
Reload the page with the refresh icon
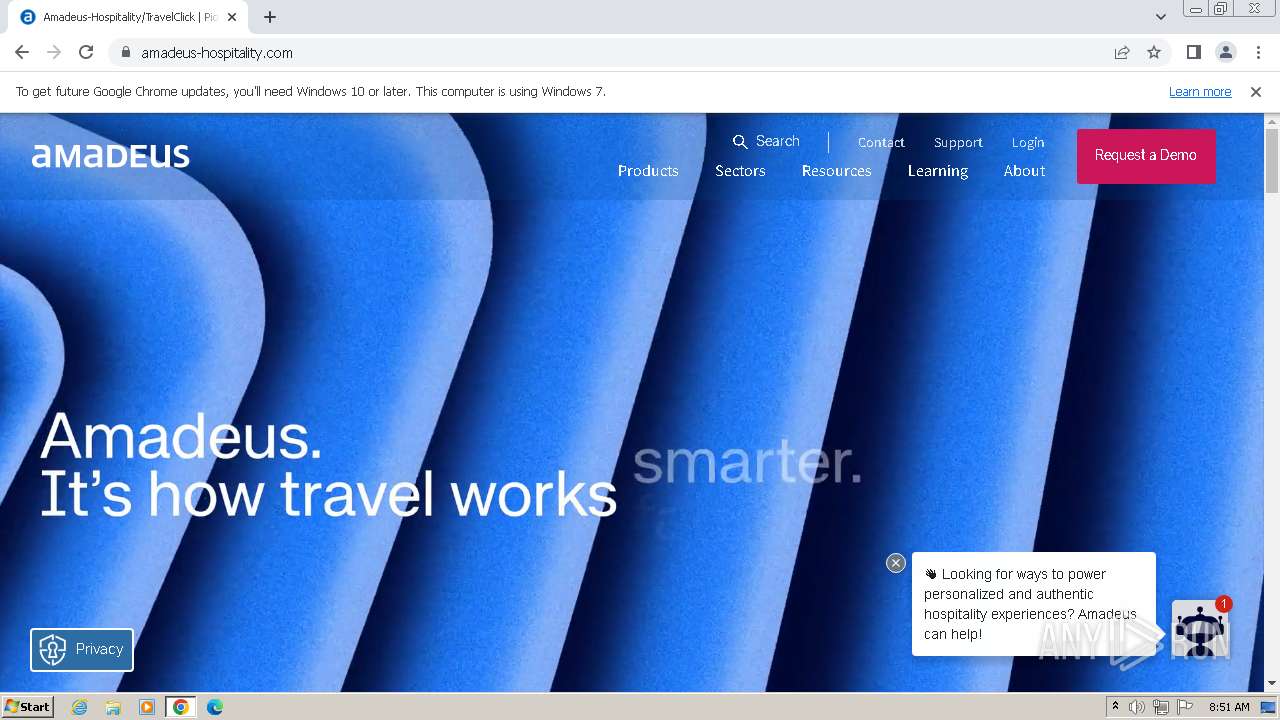click(x=86, y=52)
